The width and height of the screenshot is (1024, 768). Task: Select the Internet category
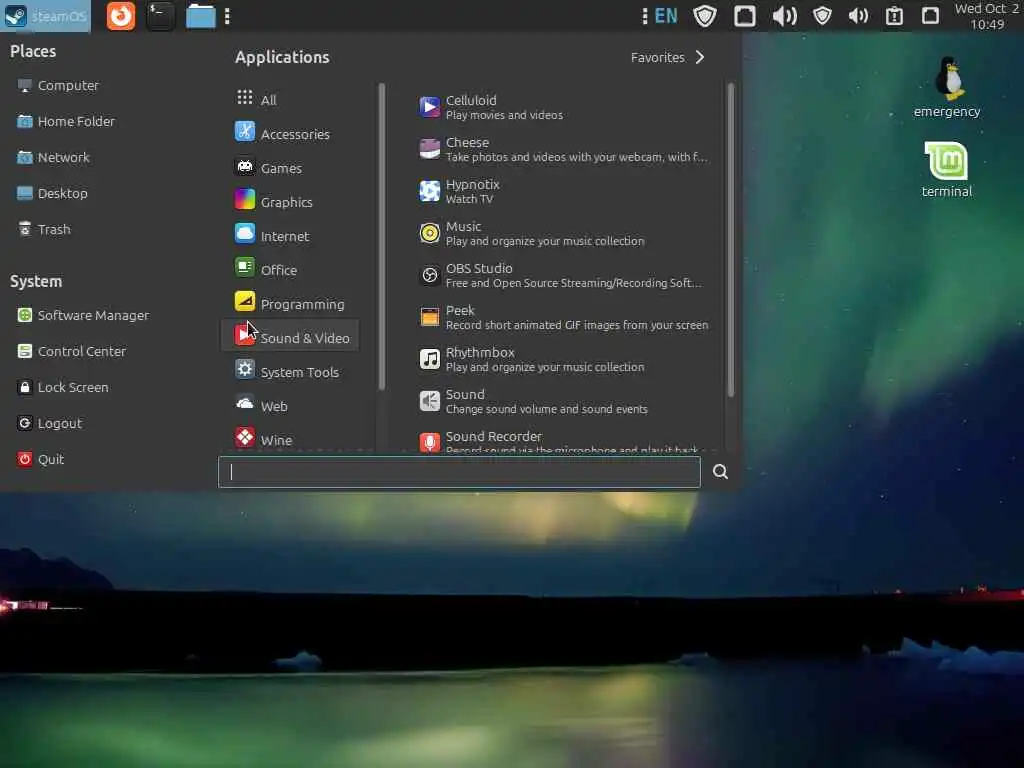(x=289, y=236)
